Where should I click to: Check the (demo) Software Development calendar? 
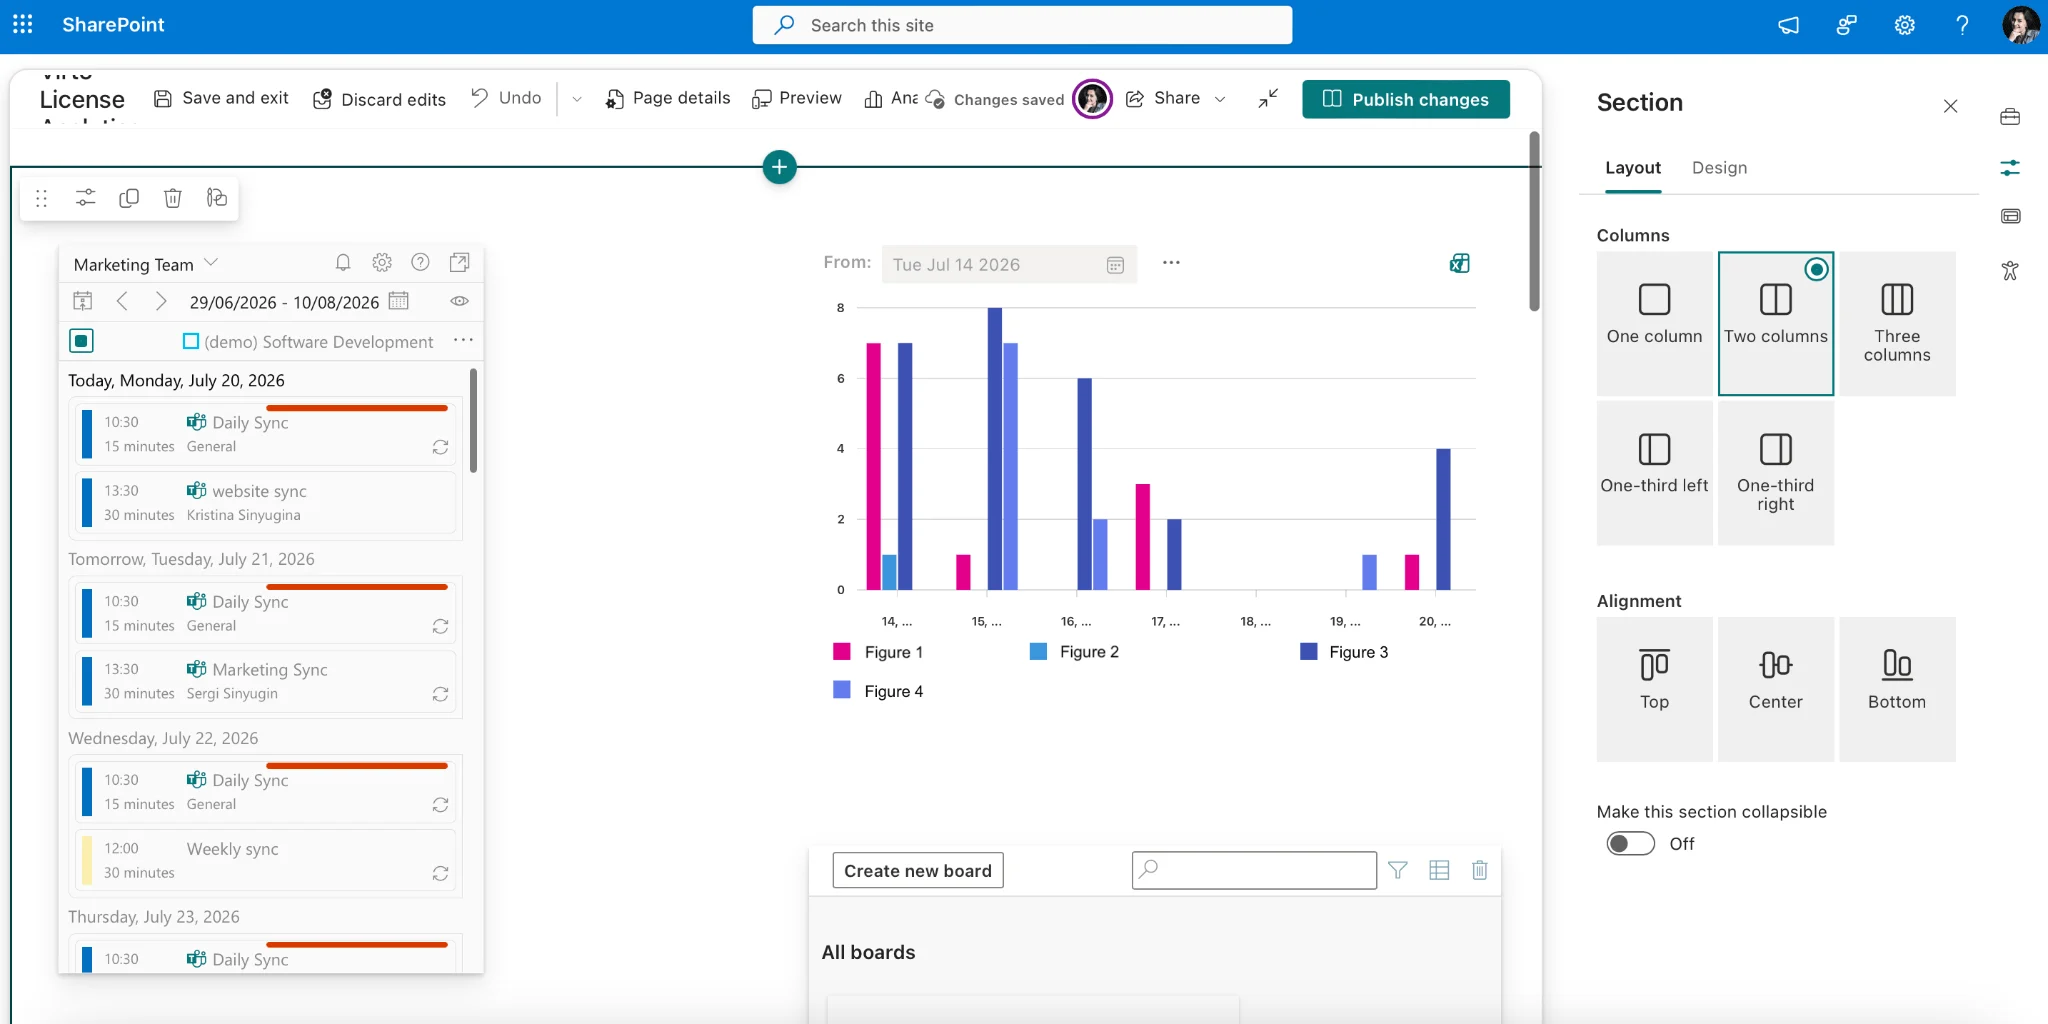[191, 341]
